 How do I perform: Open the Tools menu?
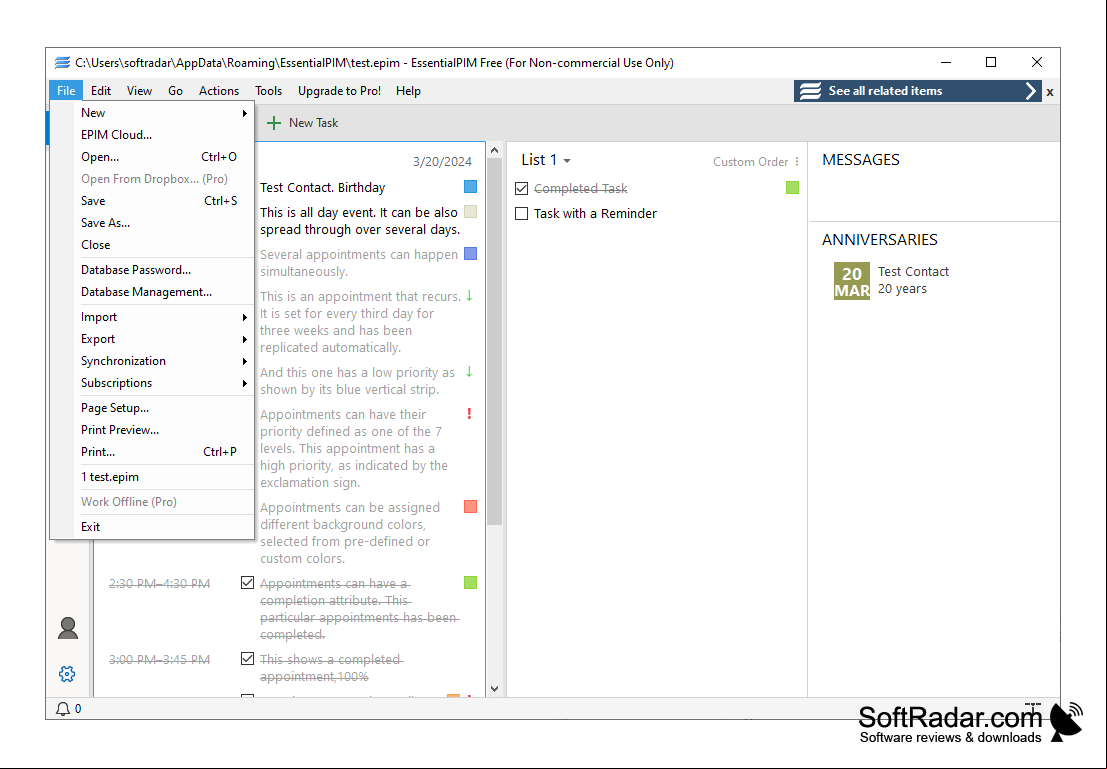point(268,91)
